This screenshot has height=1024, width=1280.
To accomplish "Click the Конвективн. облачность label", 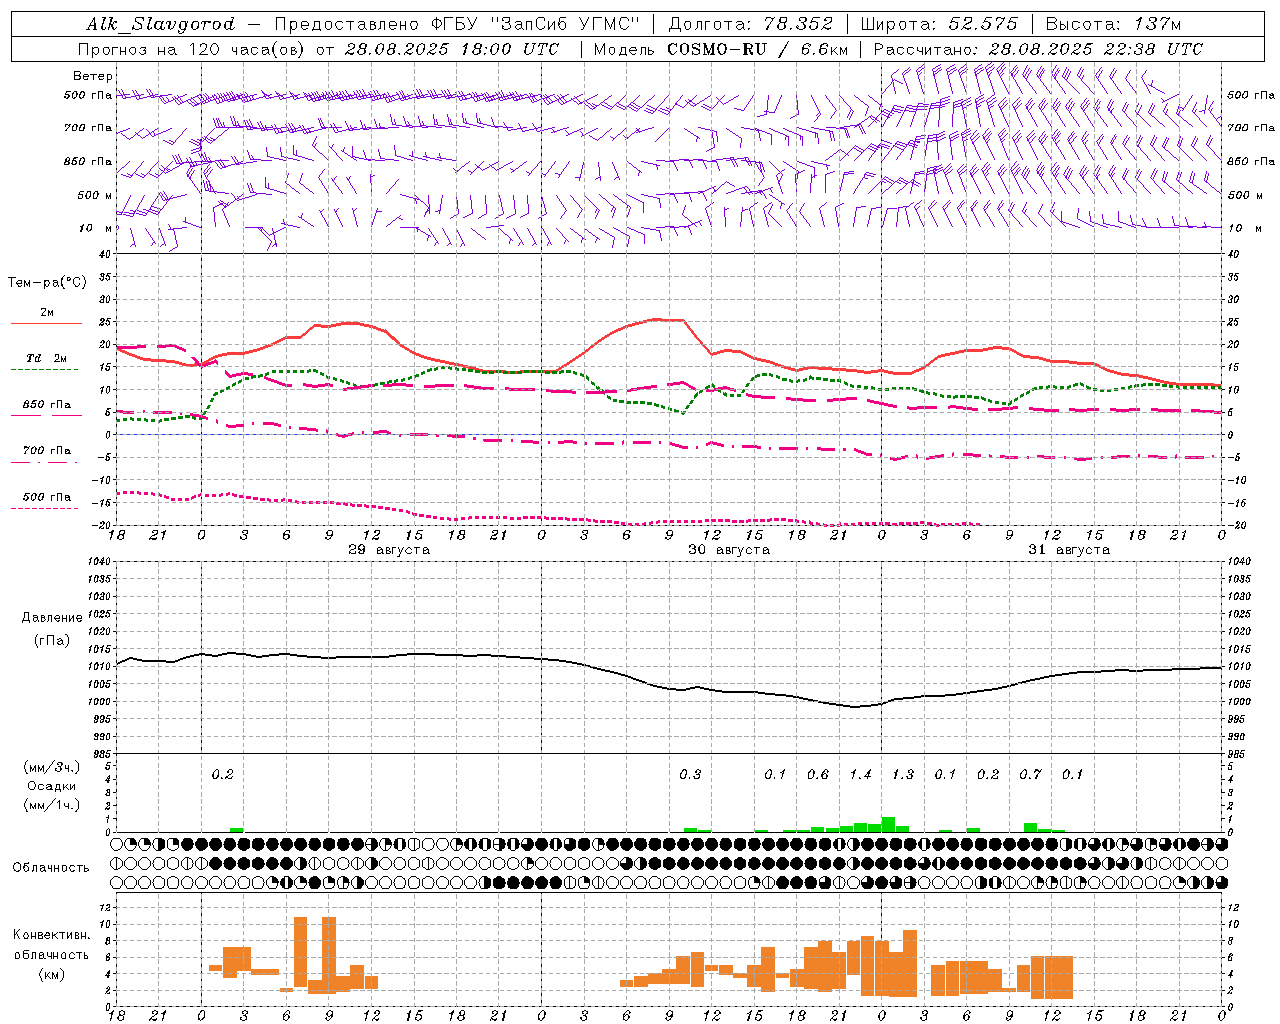I will point(52,945).
